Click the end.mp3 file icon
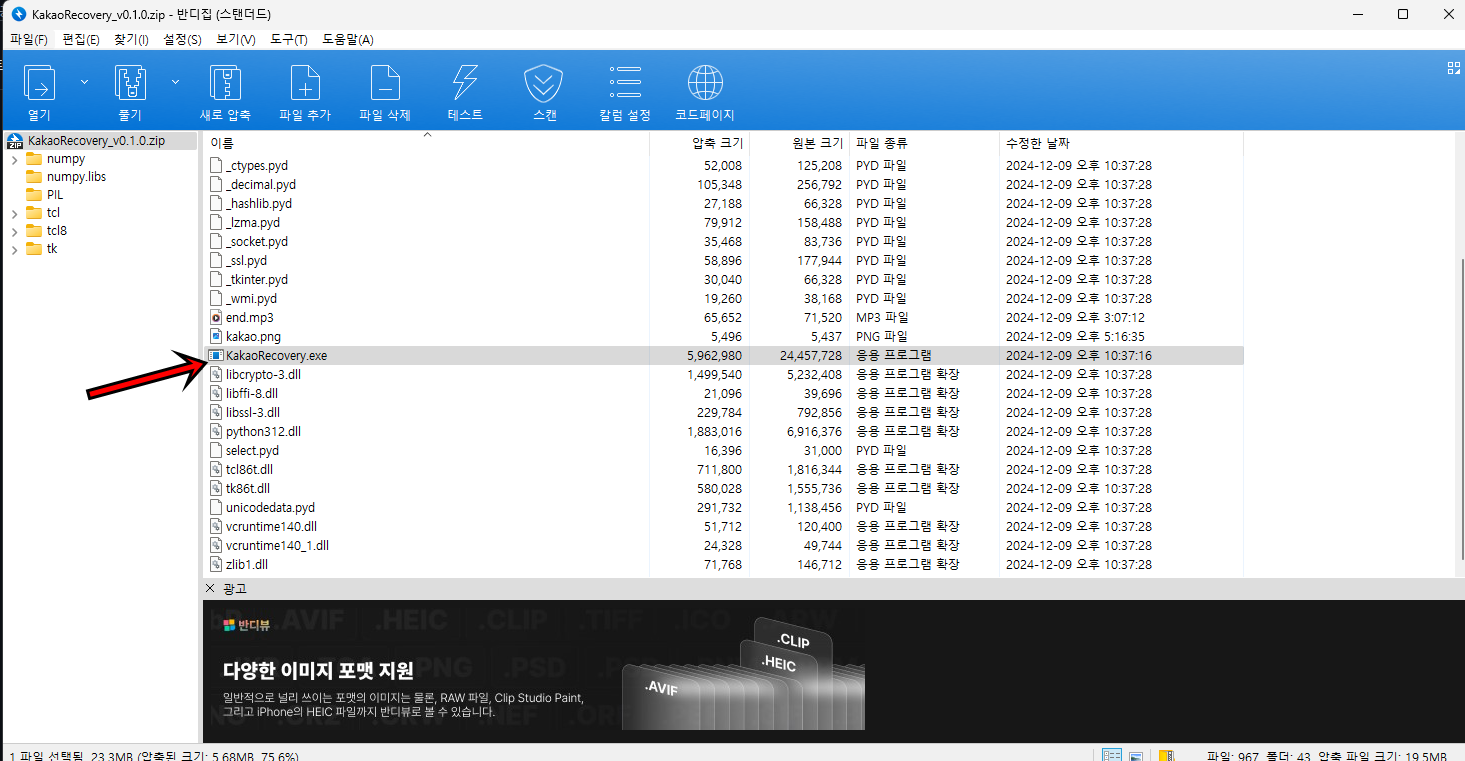 tap(217, 317)
